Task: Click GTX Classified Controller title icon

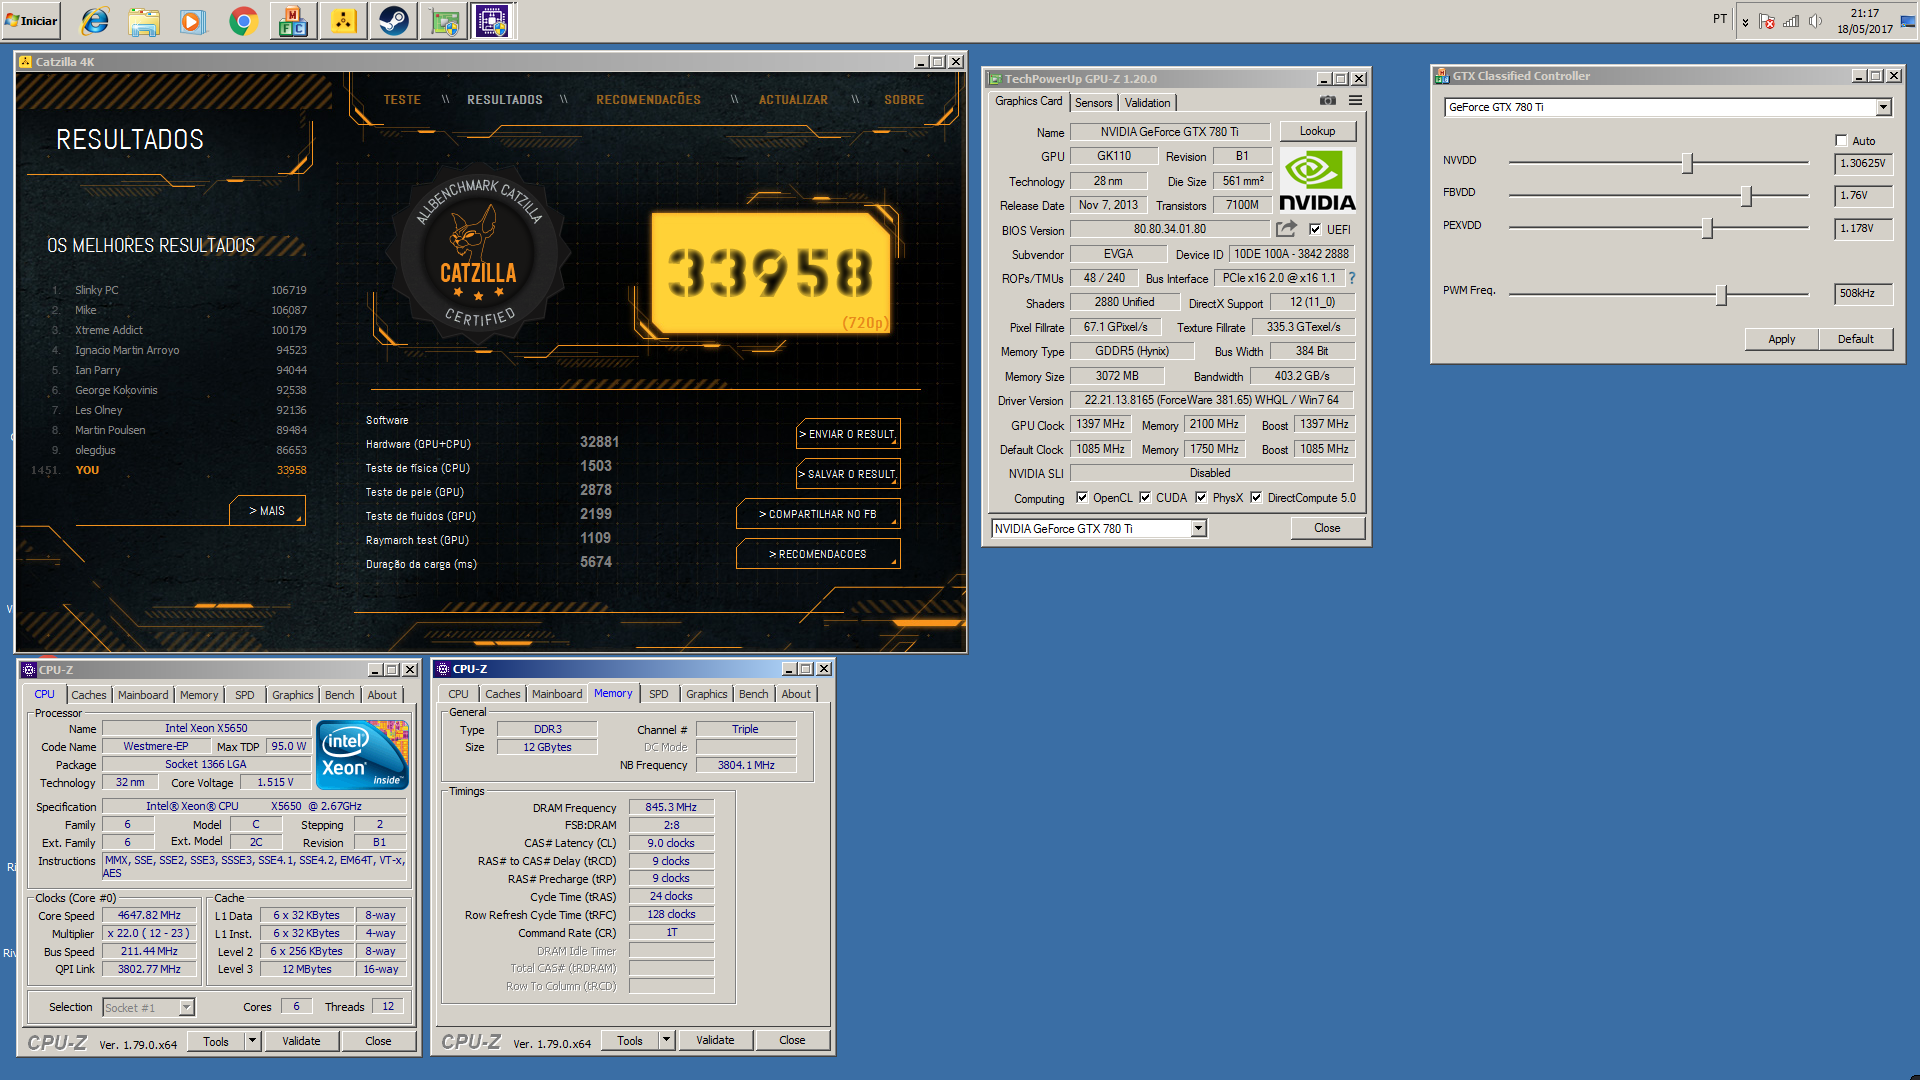Action: coord(1442,76)
